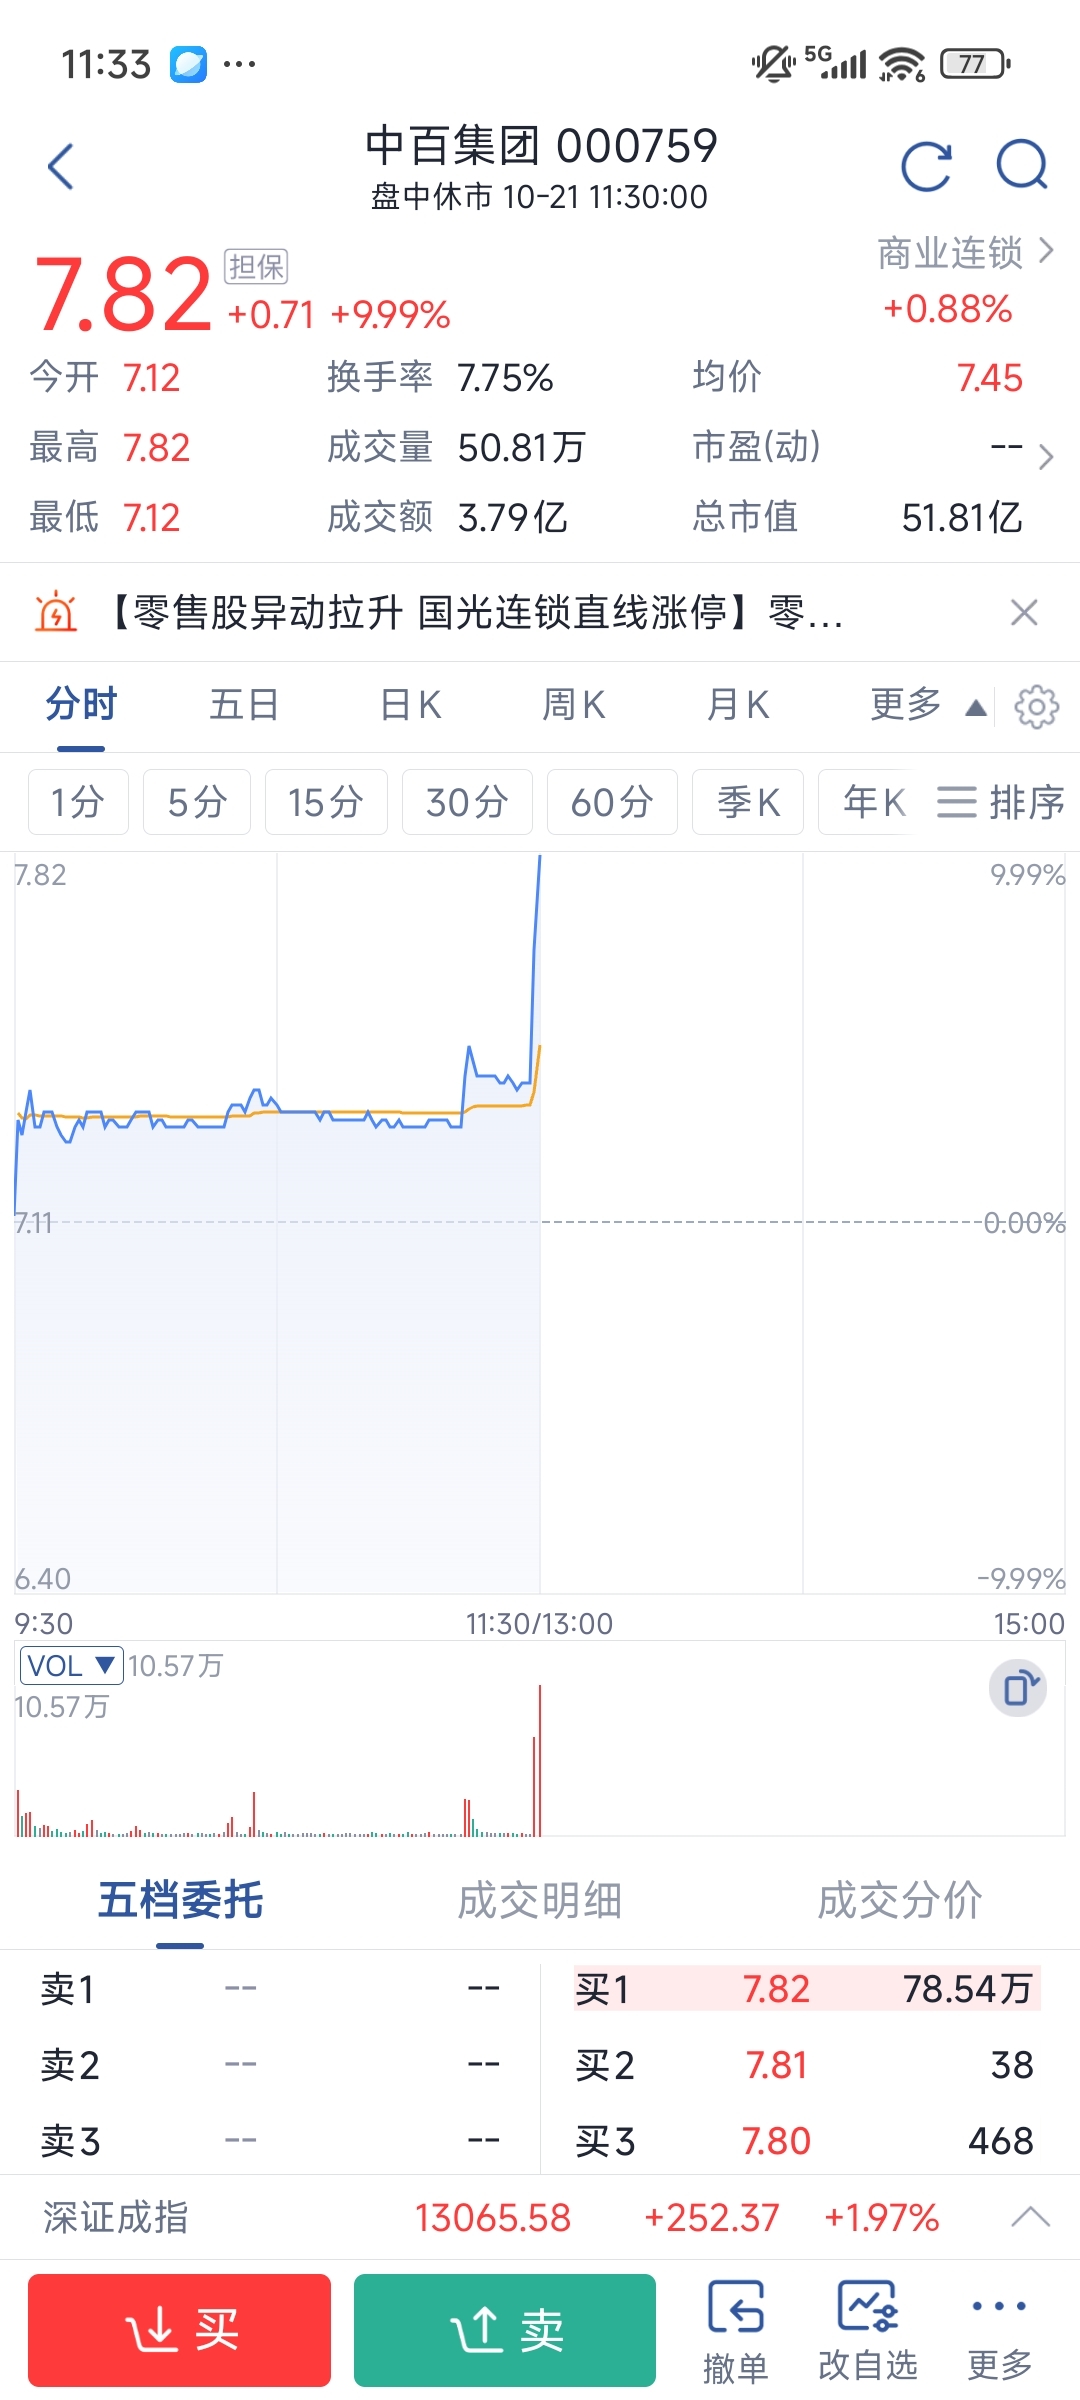Image resolution: width=1080 pixels, height=2400 pixels.
Task: Refresh the stock quote
Action: (x=926, y=166)
